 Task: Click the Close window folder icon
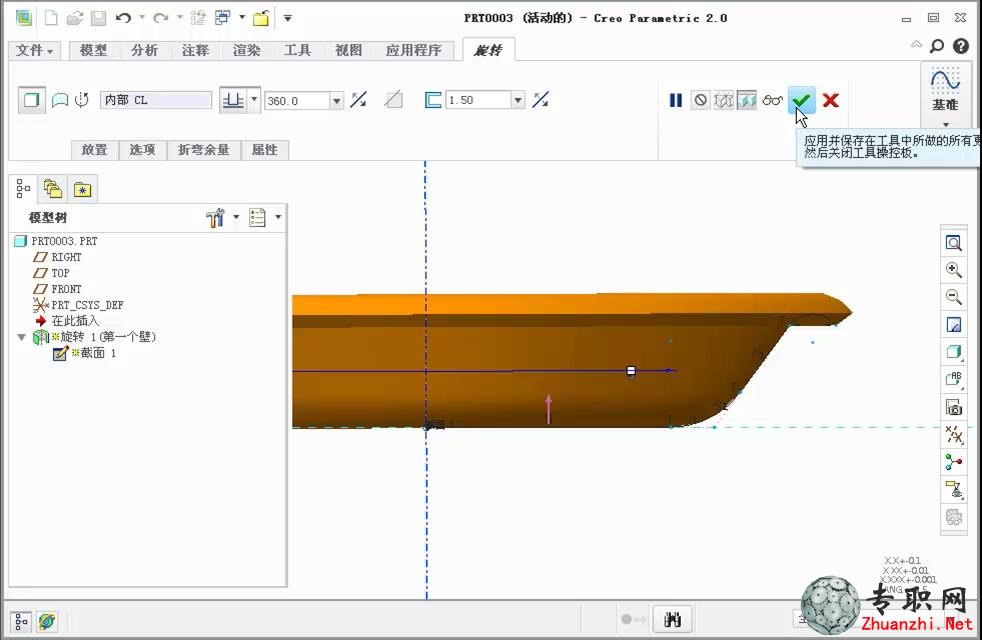(x=261, y=18)
